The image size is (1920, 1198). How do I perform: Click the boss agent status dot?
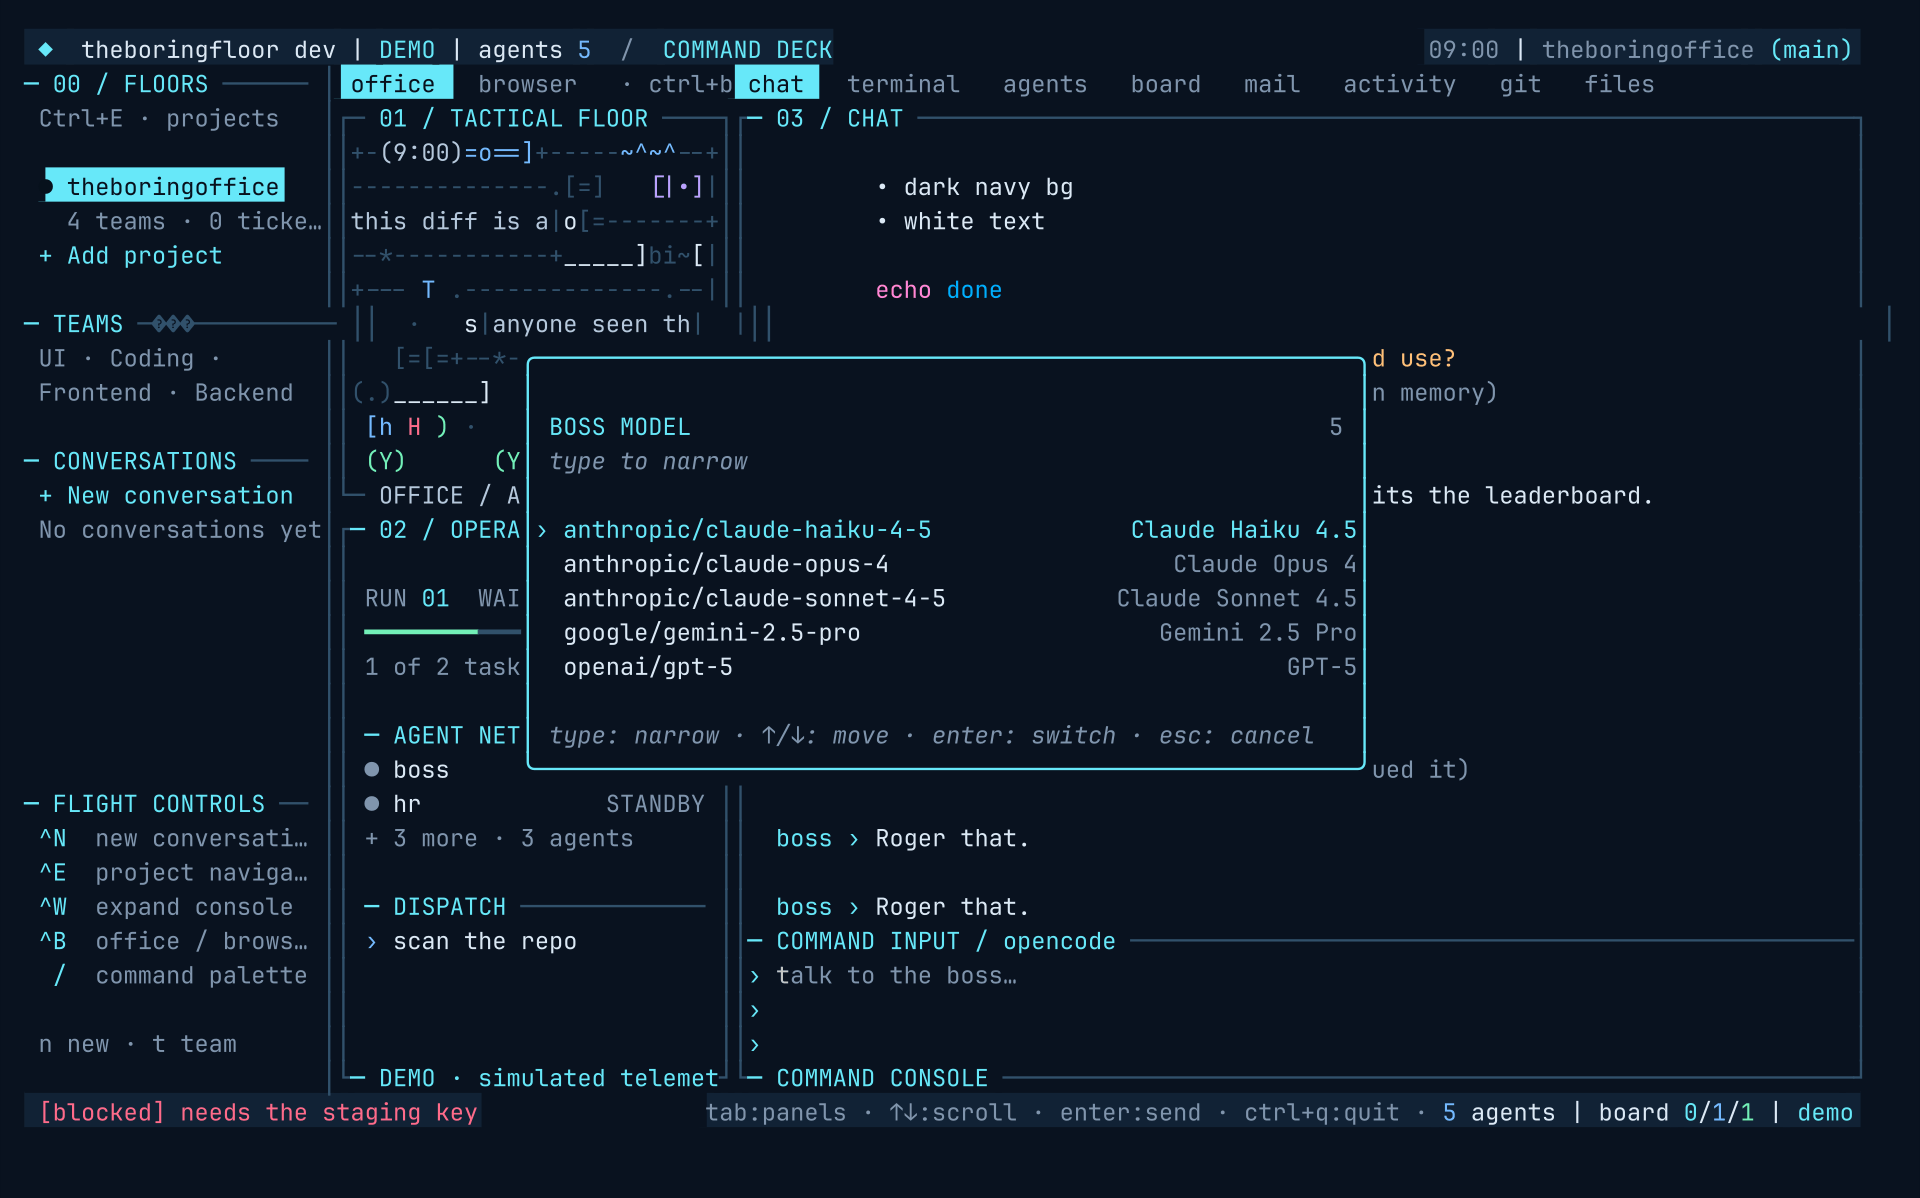tap(372, 769)
